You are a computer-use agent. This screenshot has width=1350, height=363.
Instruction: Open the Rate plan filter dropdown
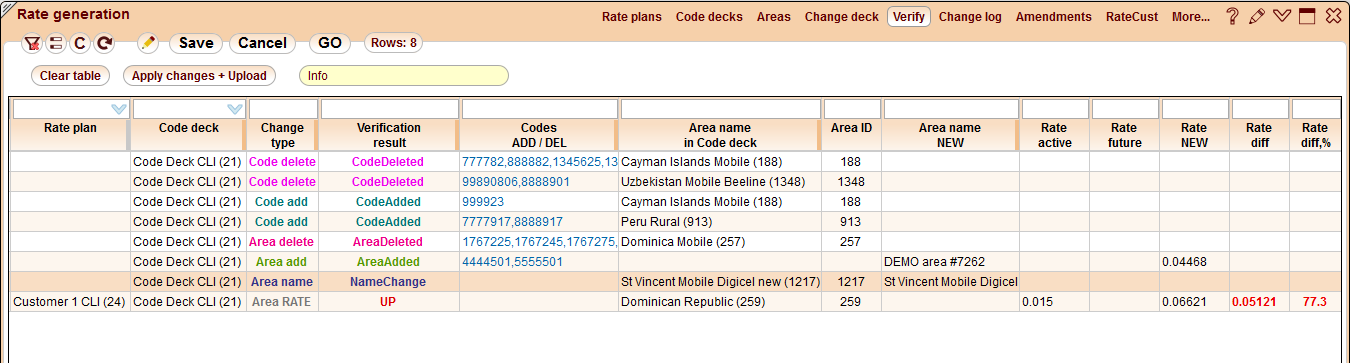[119, 109]
